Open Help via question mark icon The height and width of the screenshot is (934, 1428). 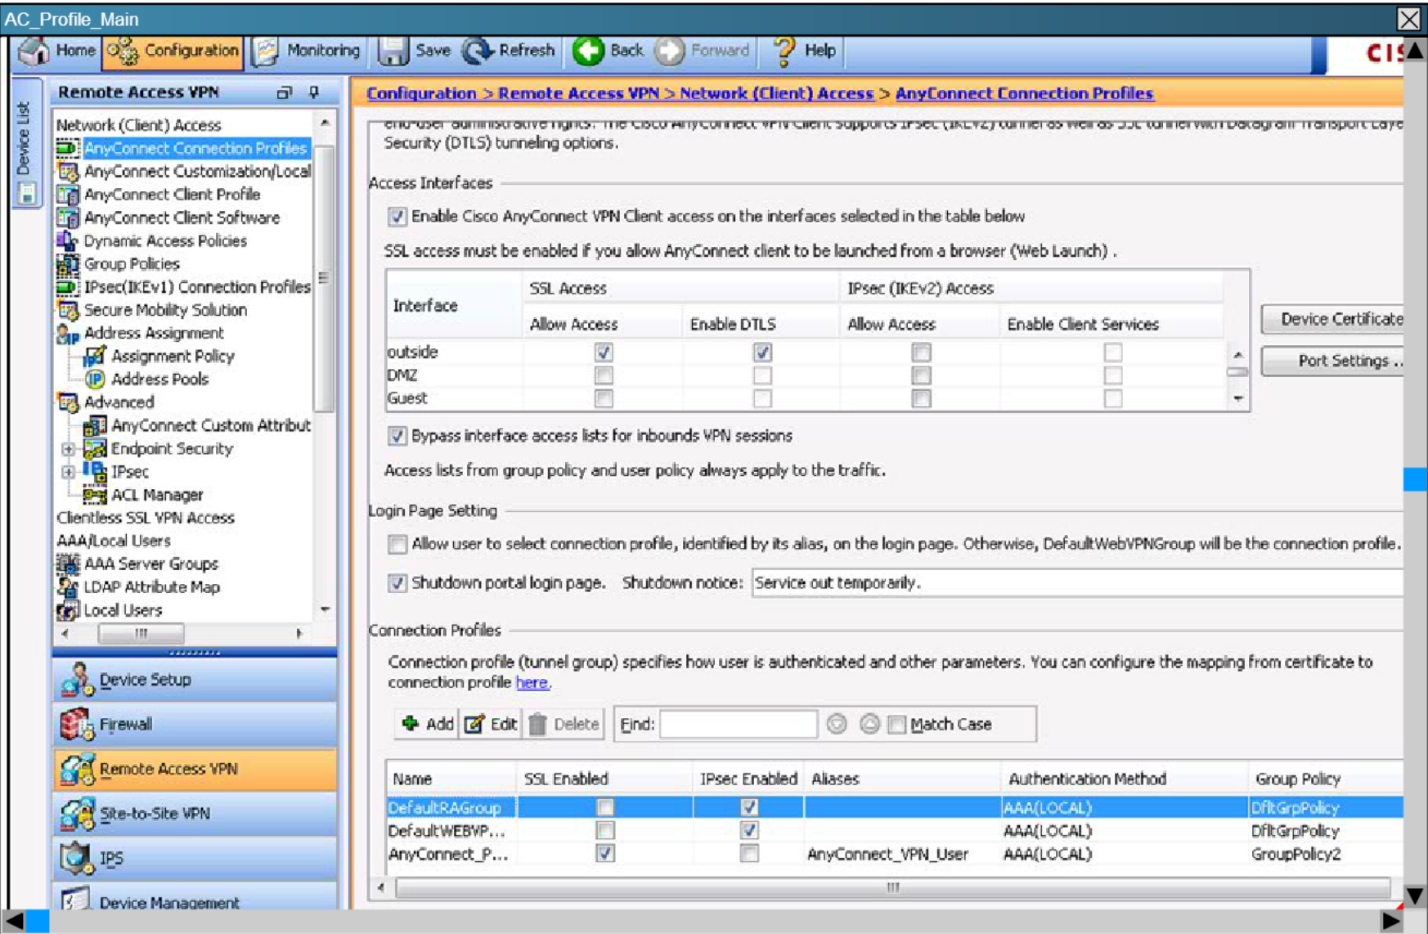[x=784, y=51]
